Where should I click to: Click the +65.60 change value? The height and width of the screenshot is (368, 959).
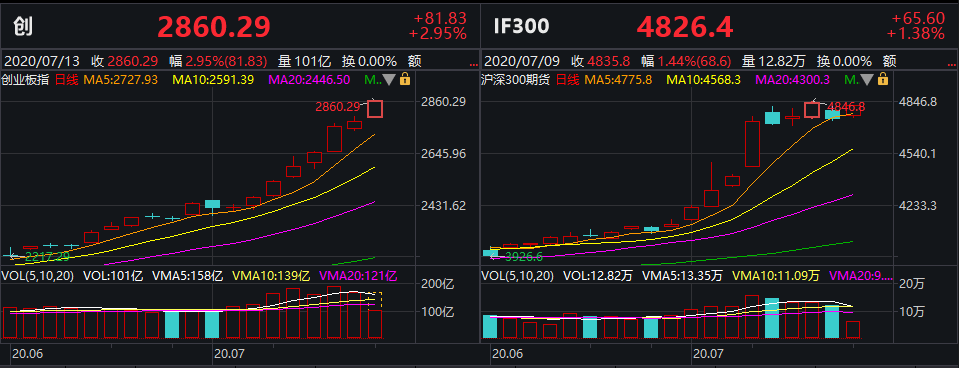(919, 18)
